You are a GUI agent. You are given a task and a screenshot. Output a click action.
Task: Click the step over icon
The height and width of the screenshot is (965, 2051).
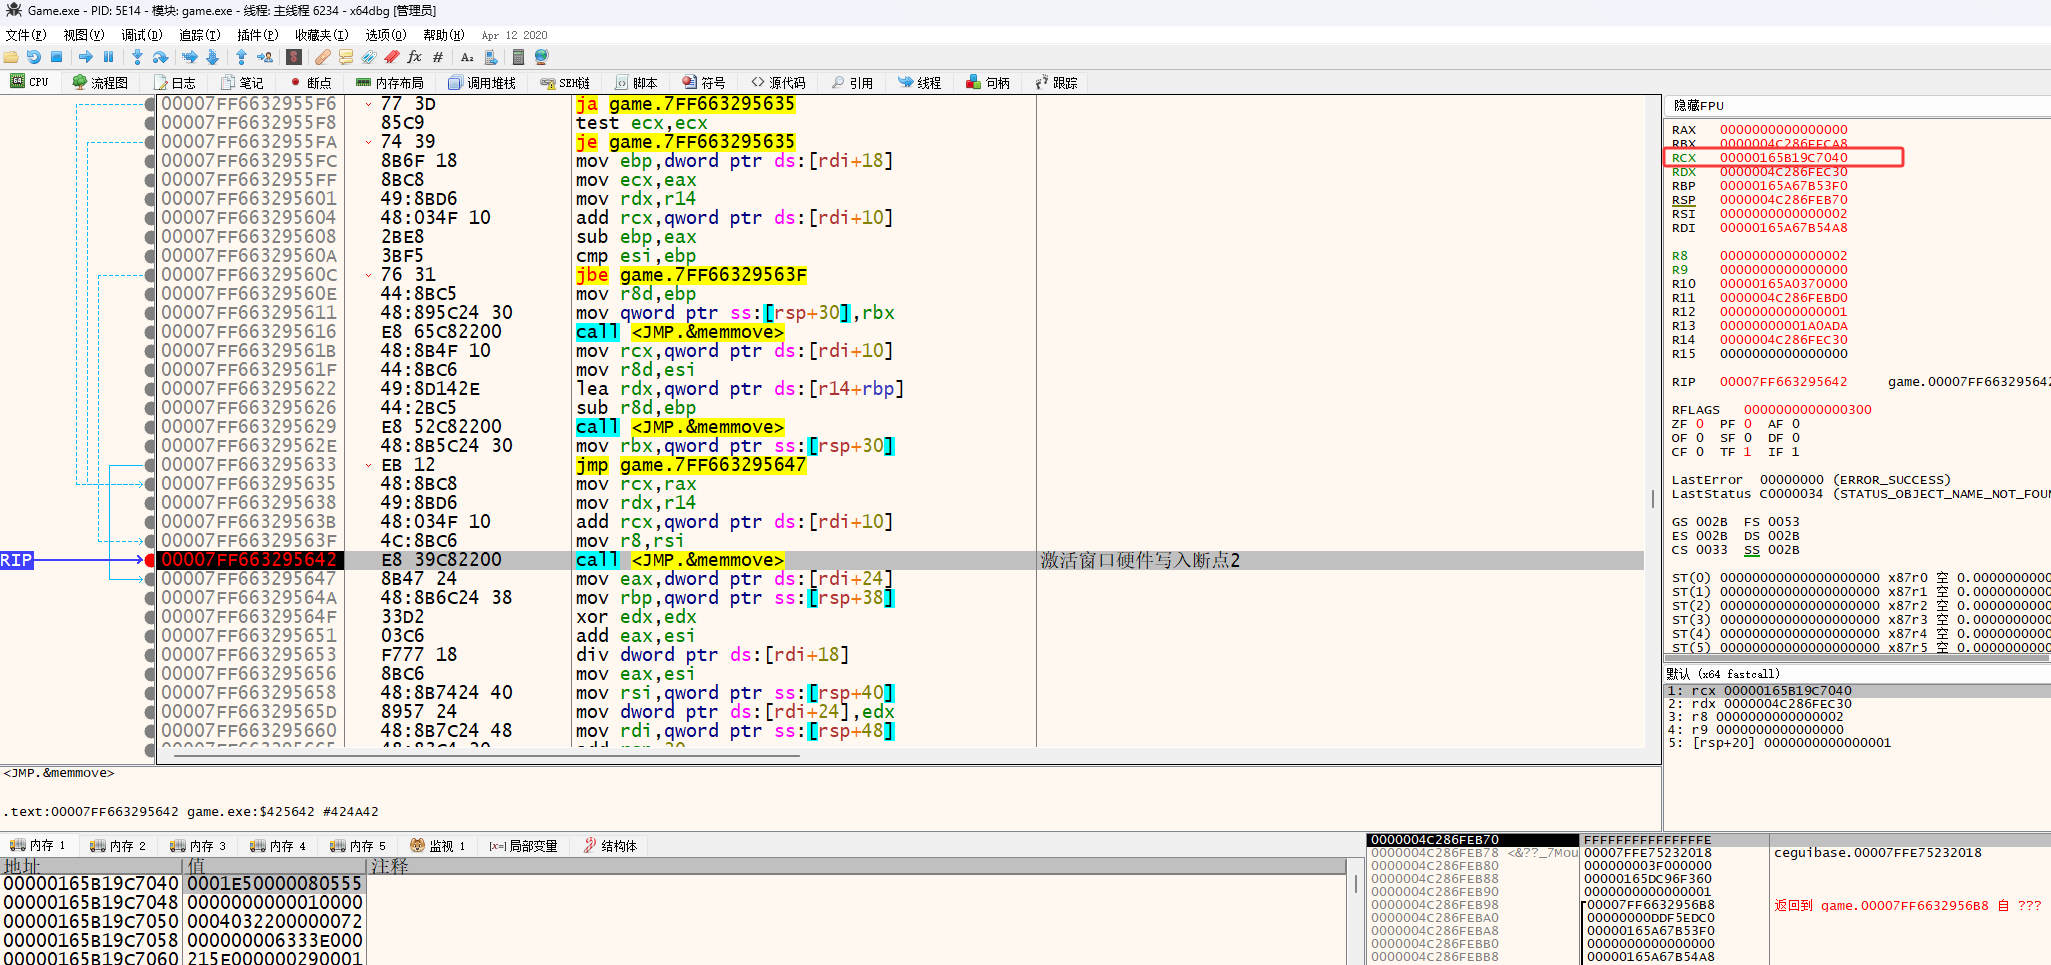coord(160,57)
